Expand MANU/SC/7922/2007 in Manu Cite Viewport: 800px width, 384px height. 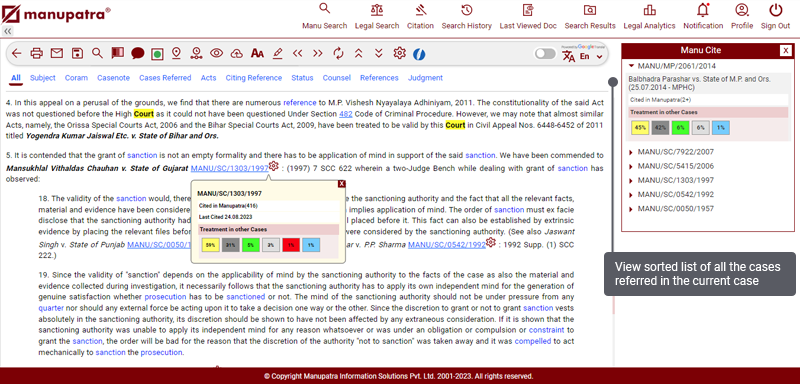671,152
